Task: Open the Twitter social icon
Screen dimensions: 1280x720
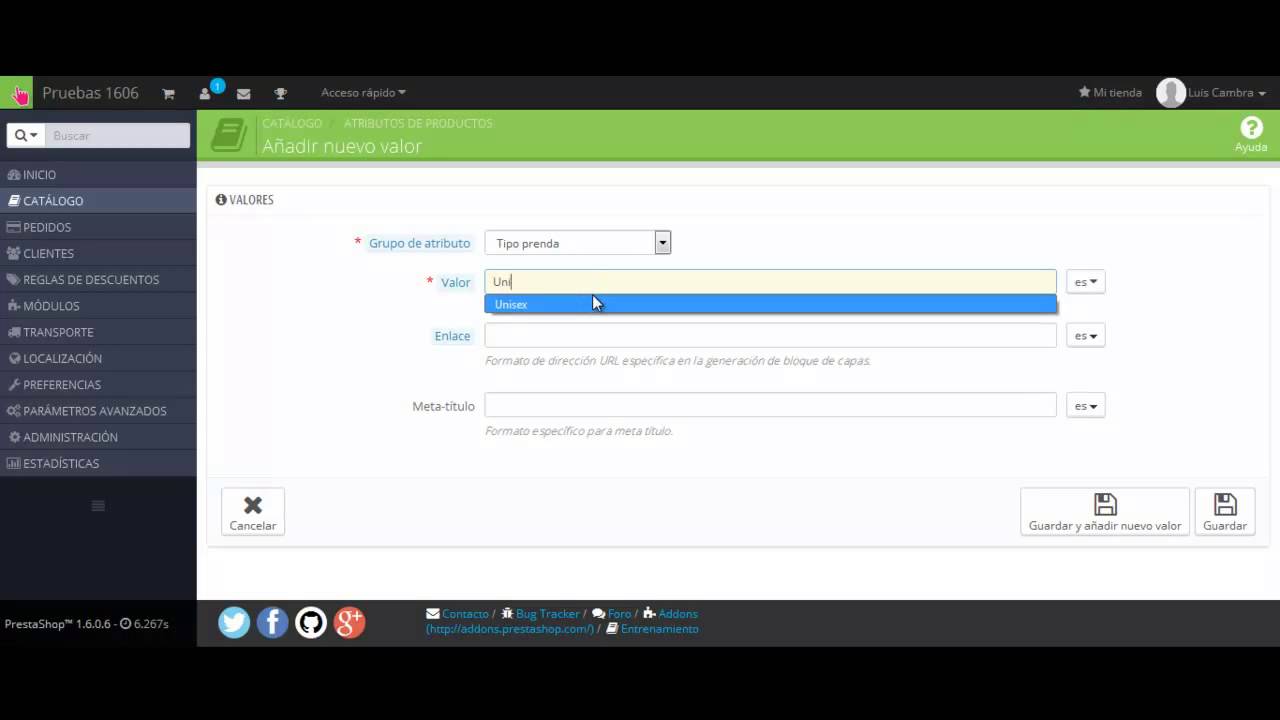Action: click(x=234, y=622)
